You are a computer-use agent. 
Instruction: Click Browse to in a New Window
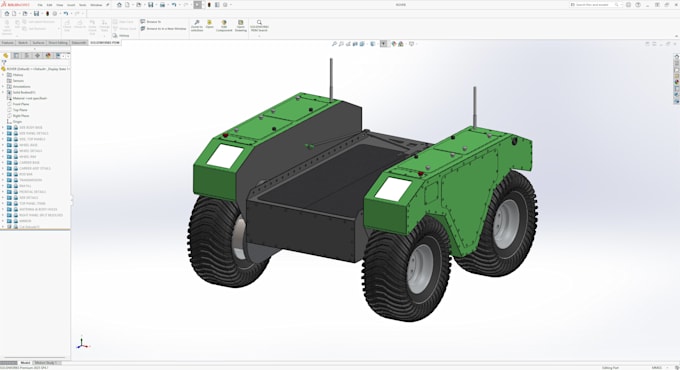[163, 29]
